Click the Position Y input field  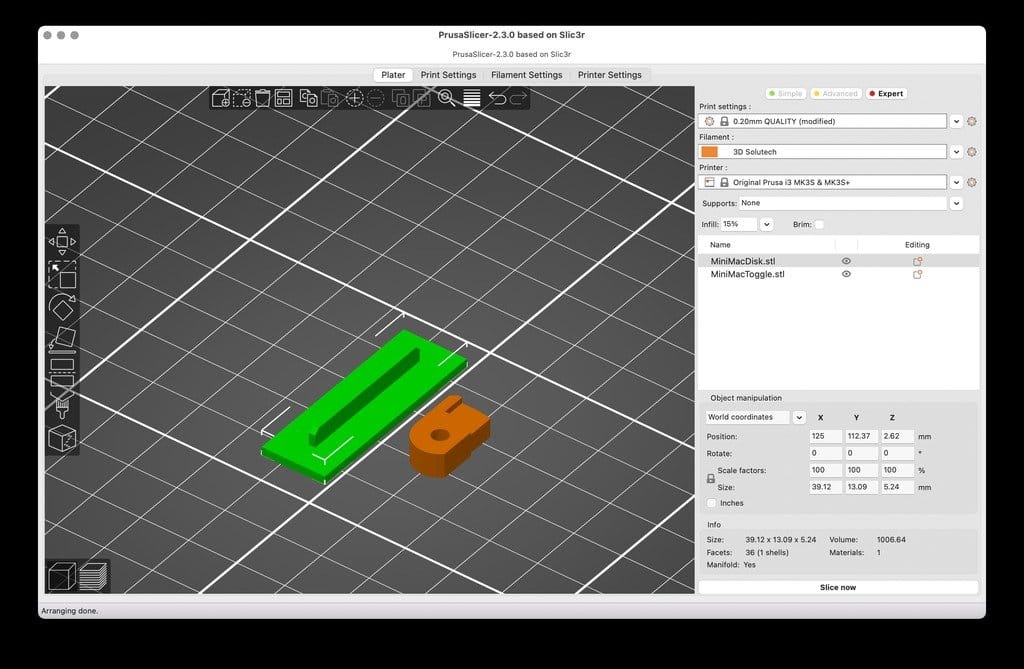(x=861, y=436)
